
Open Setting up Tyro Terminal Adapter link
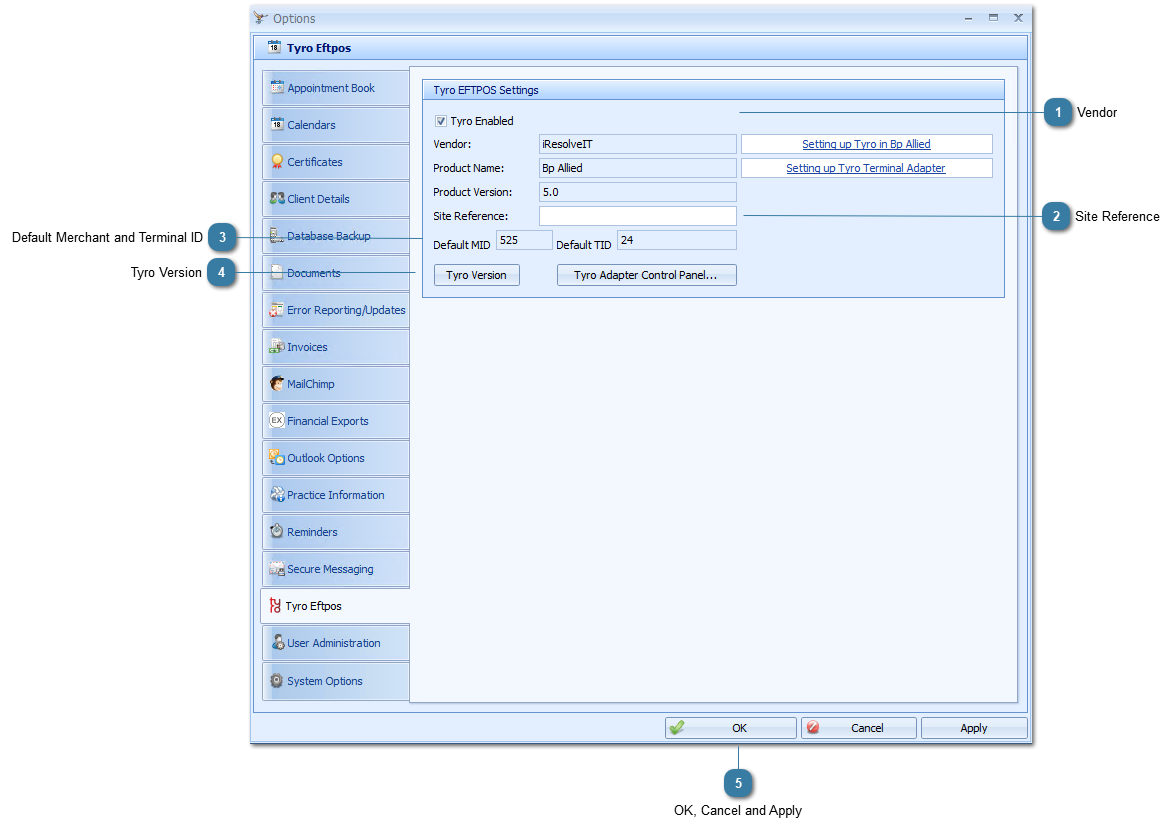click(866, 168)
